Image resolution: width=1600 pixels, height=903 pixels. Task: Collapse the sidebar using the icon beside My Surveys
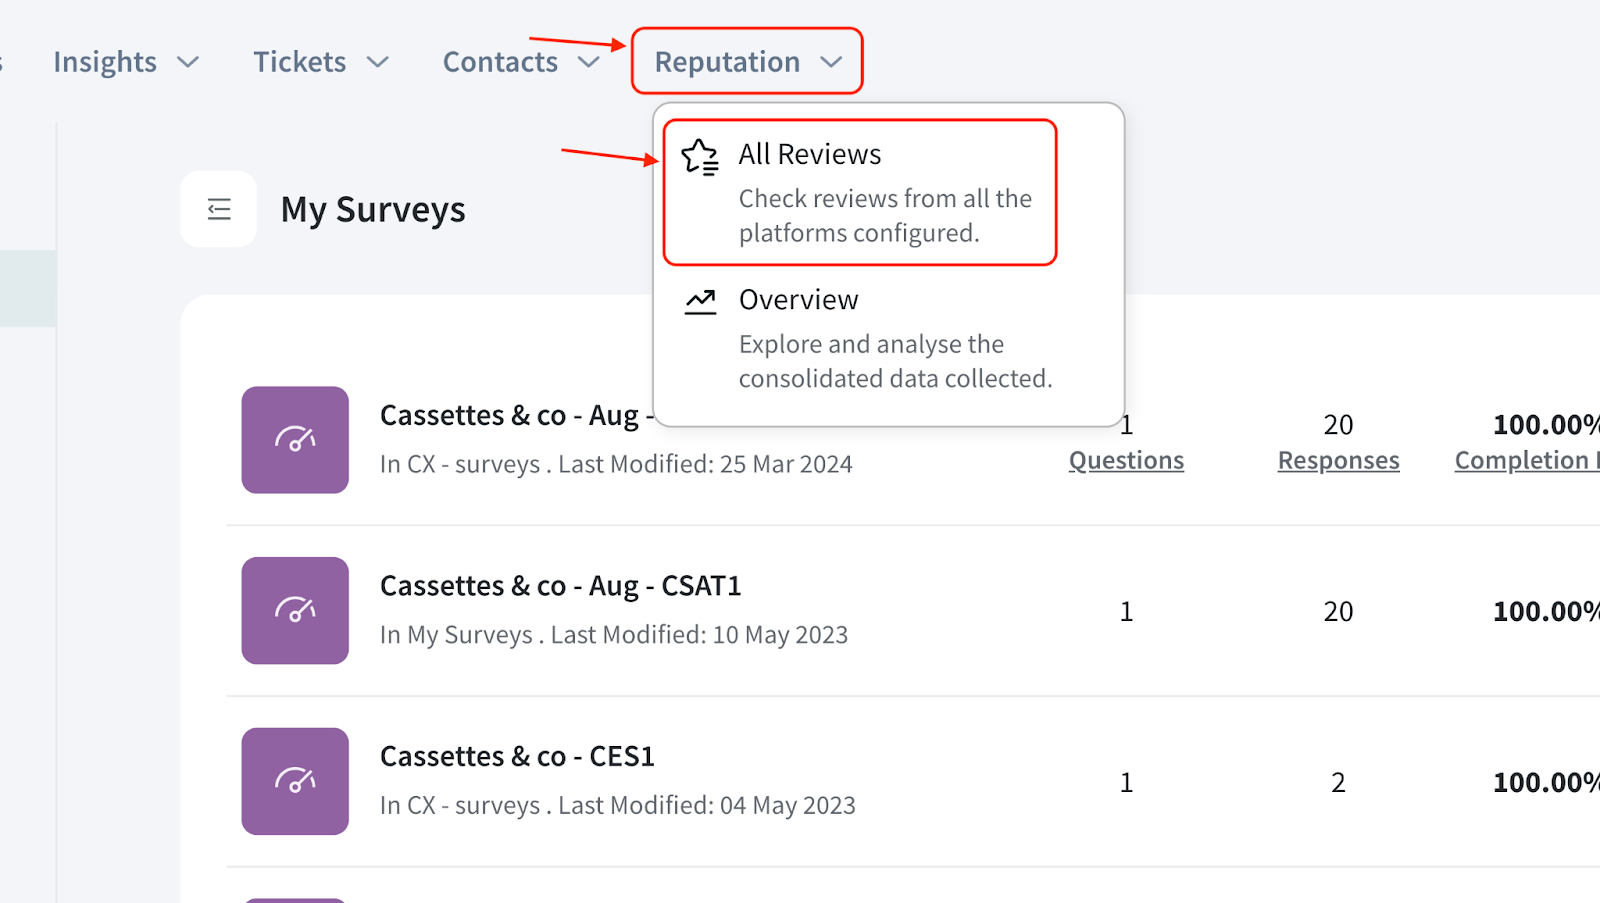point(219,209)
